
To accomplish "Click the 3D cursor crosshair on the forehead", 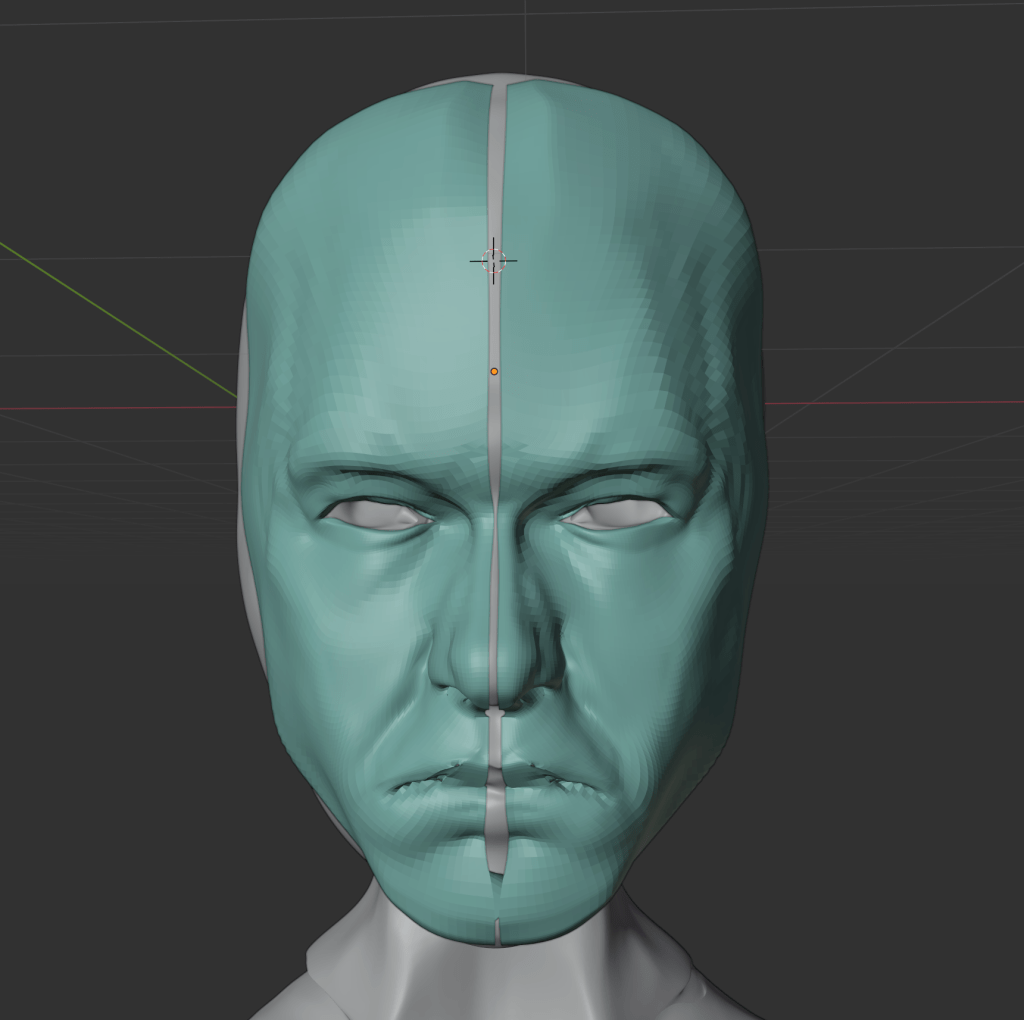I will click(493, 260).
